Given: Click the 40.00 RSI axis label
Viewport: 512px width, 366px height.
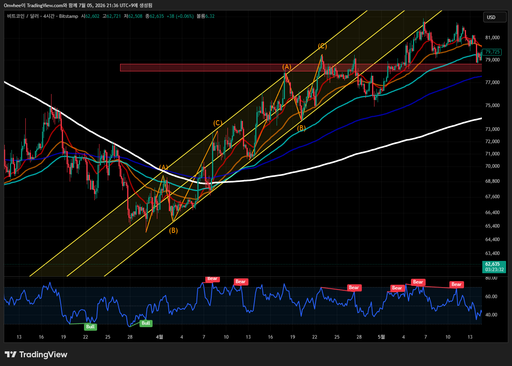Looking at the screenshot, I should [492, 315].
